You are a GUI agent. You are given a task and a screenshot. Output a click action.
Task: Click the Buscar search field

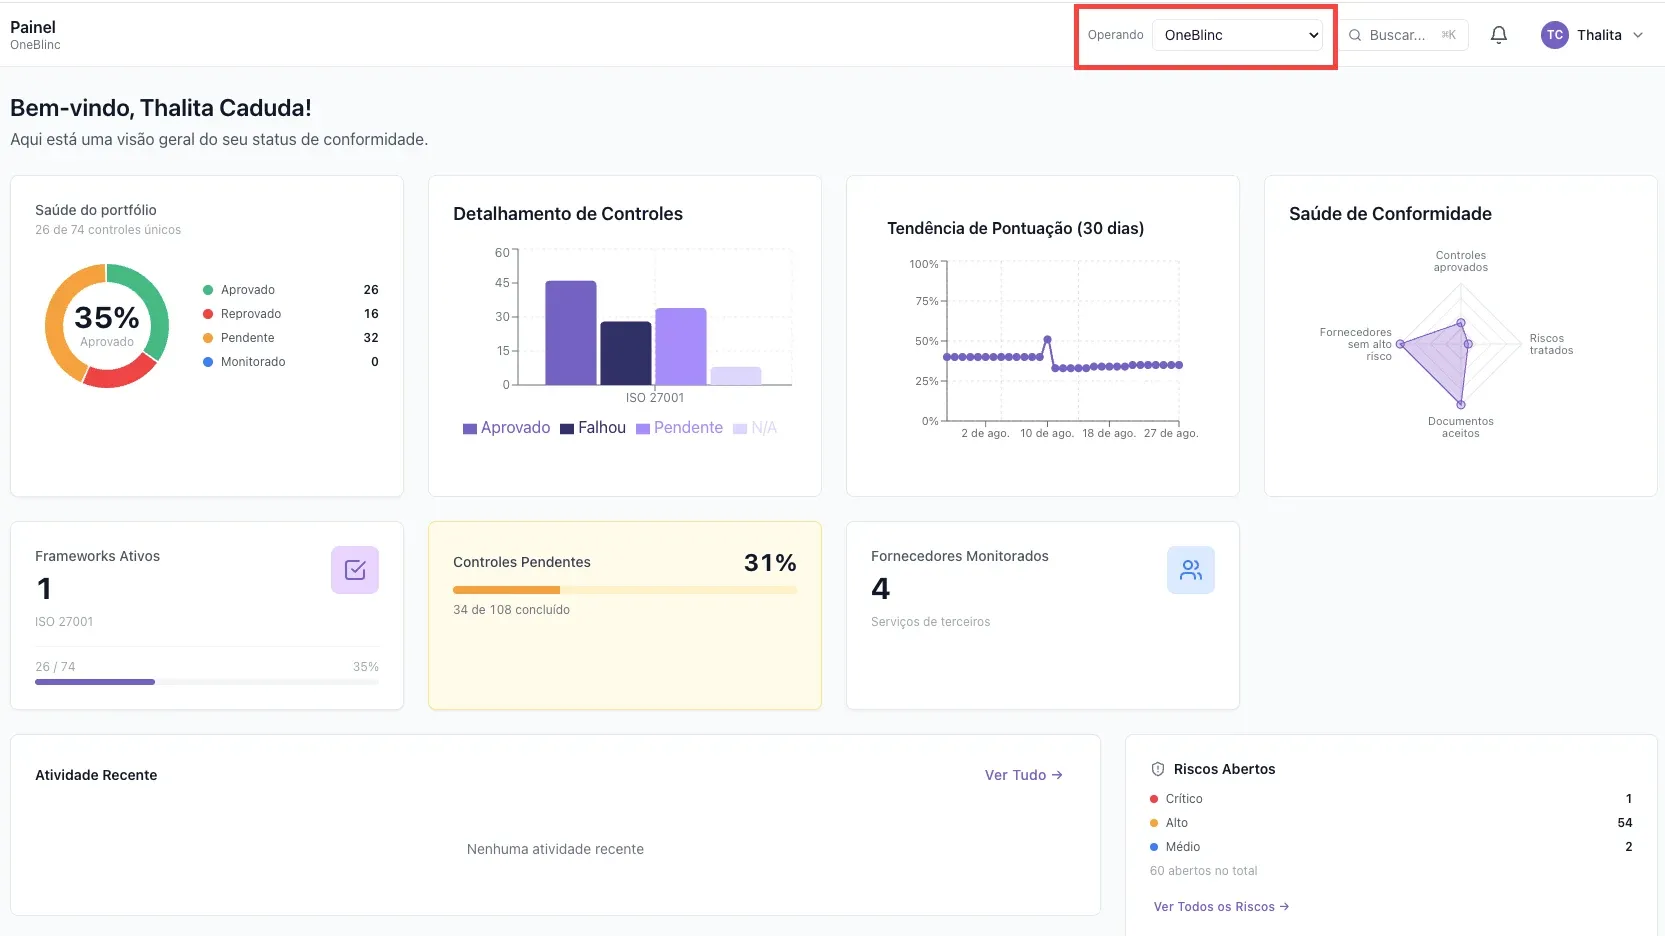click(x=1404, y=35)
